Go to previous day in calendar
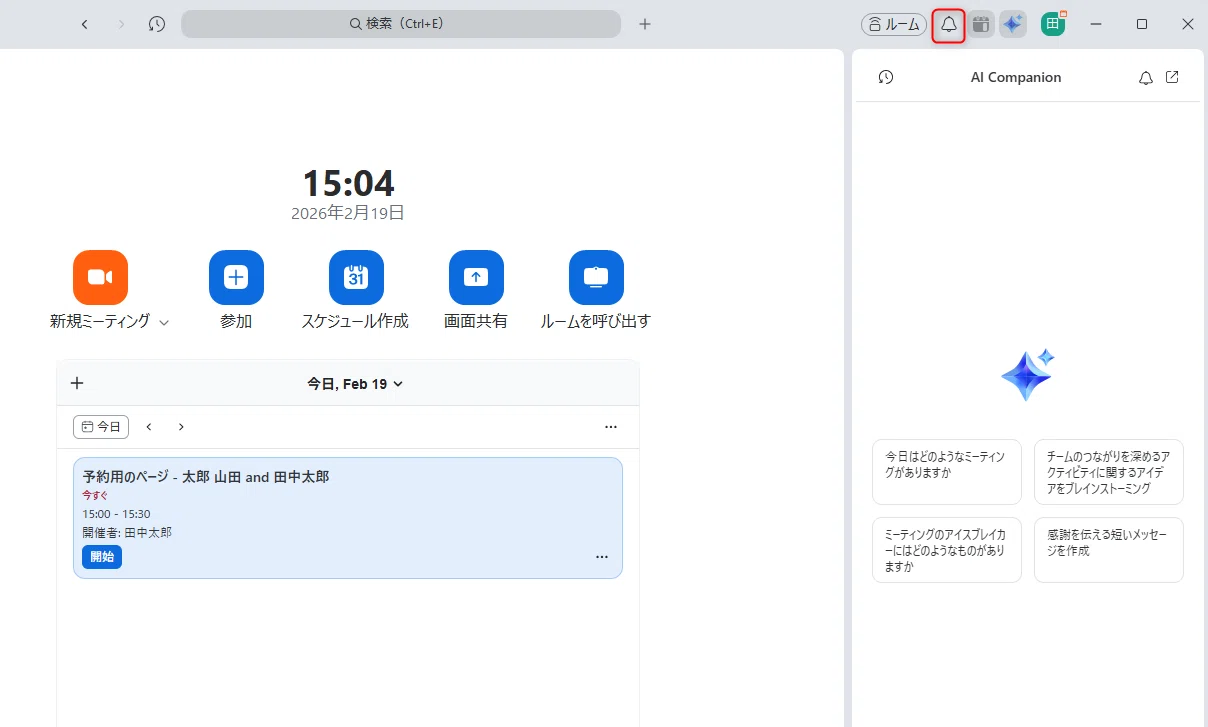This screenshot has width=1208, height=727. click(x=149, y=427)
